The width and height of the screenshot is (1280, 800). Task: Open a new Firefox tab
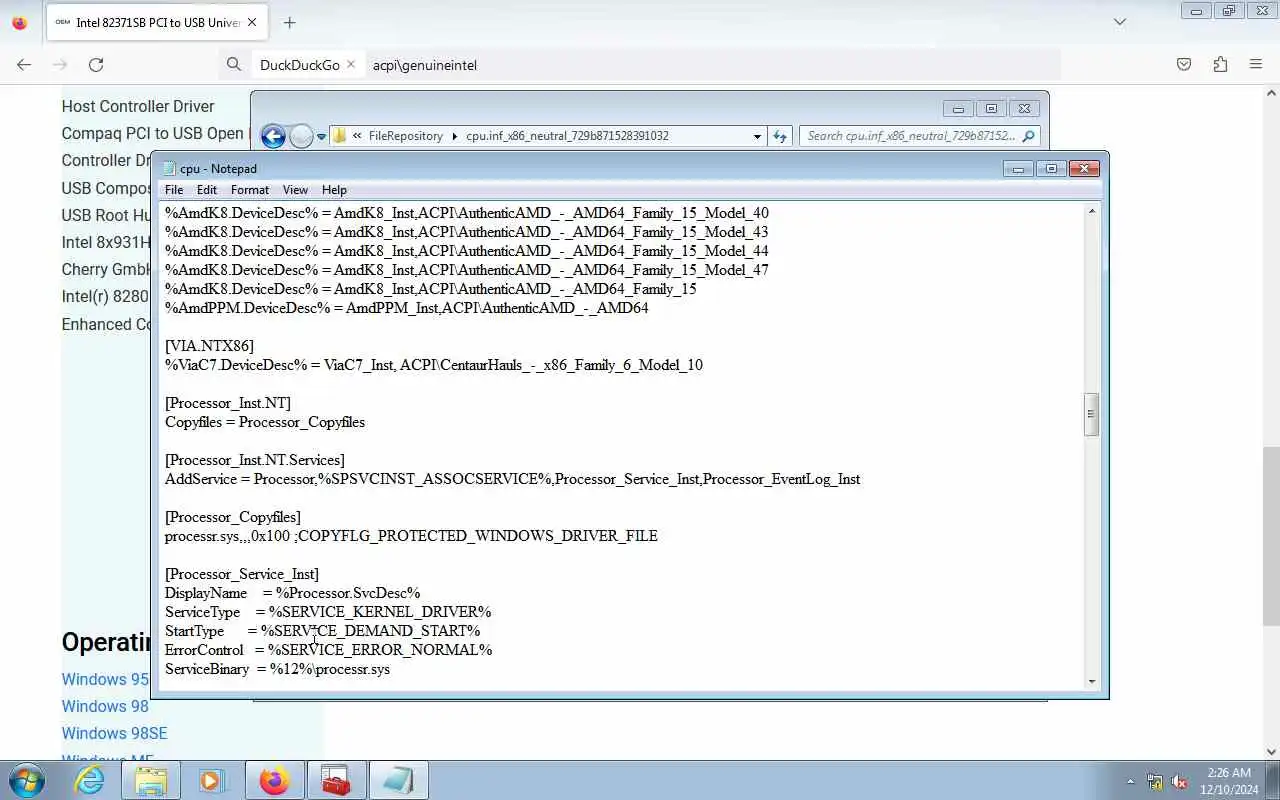tap(289, 22)
